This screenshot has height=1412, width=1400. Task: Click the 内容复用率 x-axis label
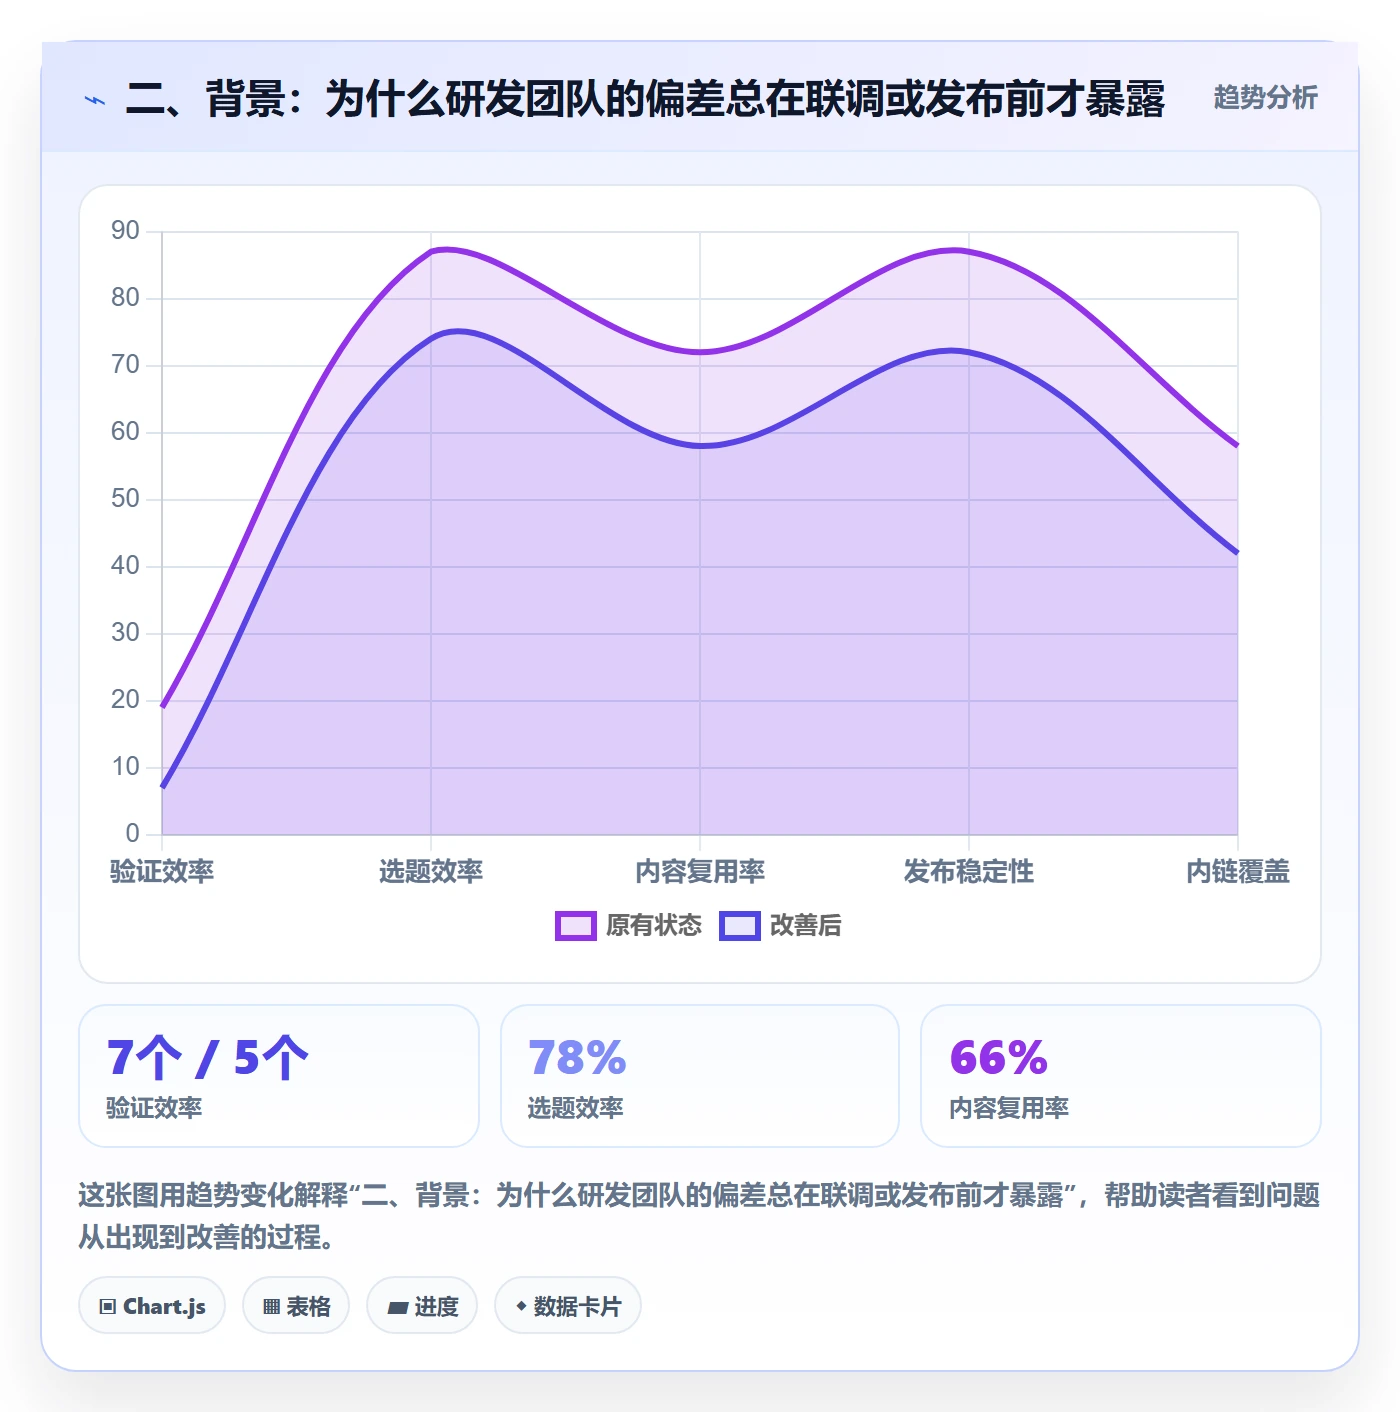point(700,872)
